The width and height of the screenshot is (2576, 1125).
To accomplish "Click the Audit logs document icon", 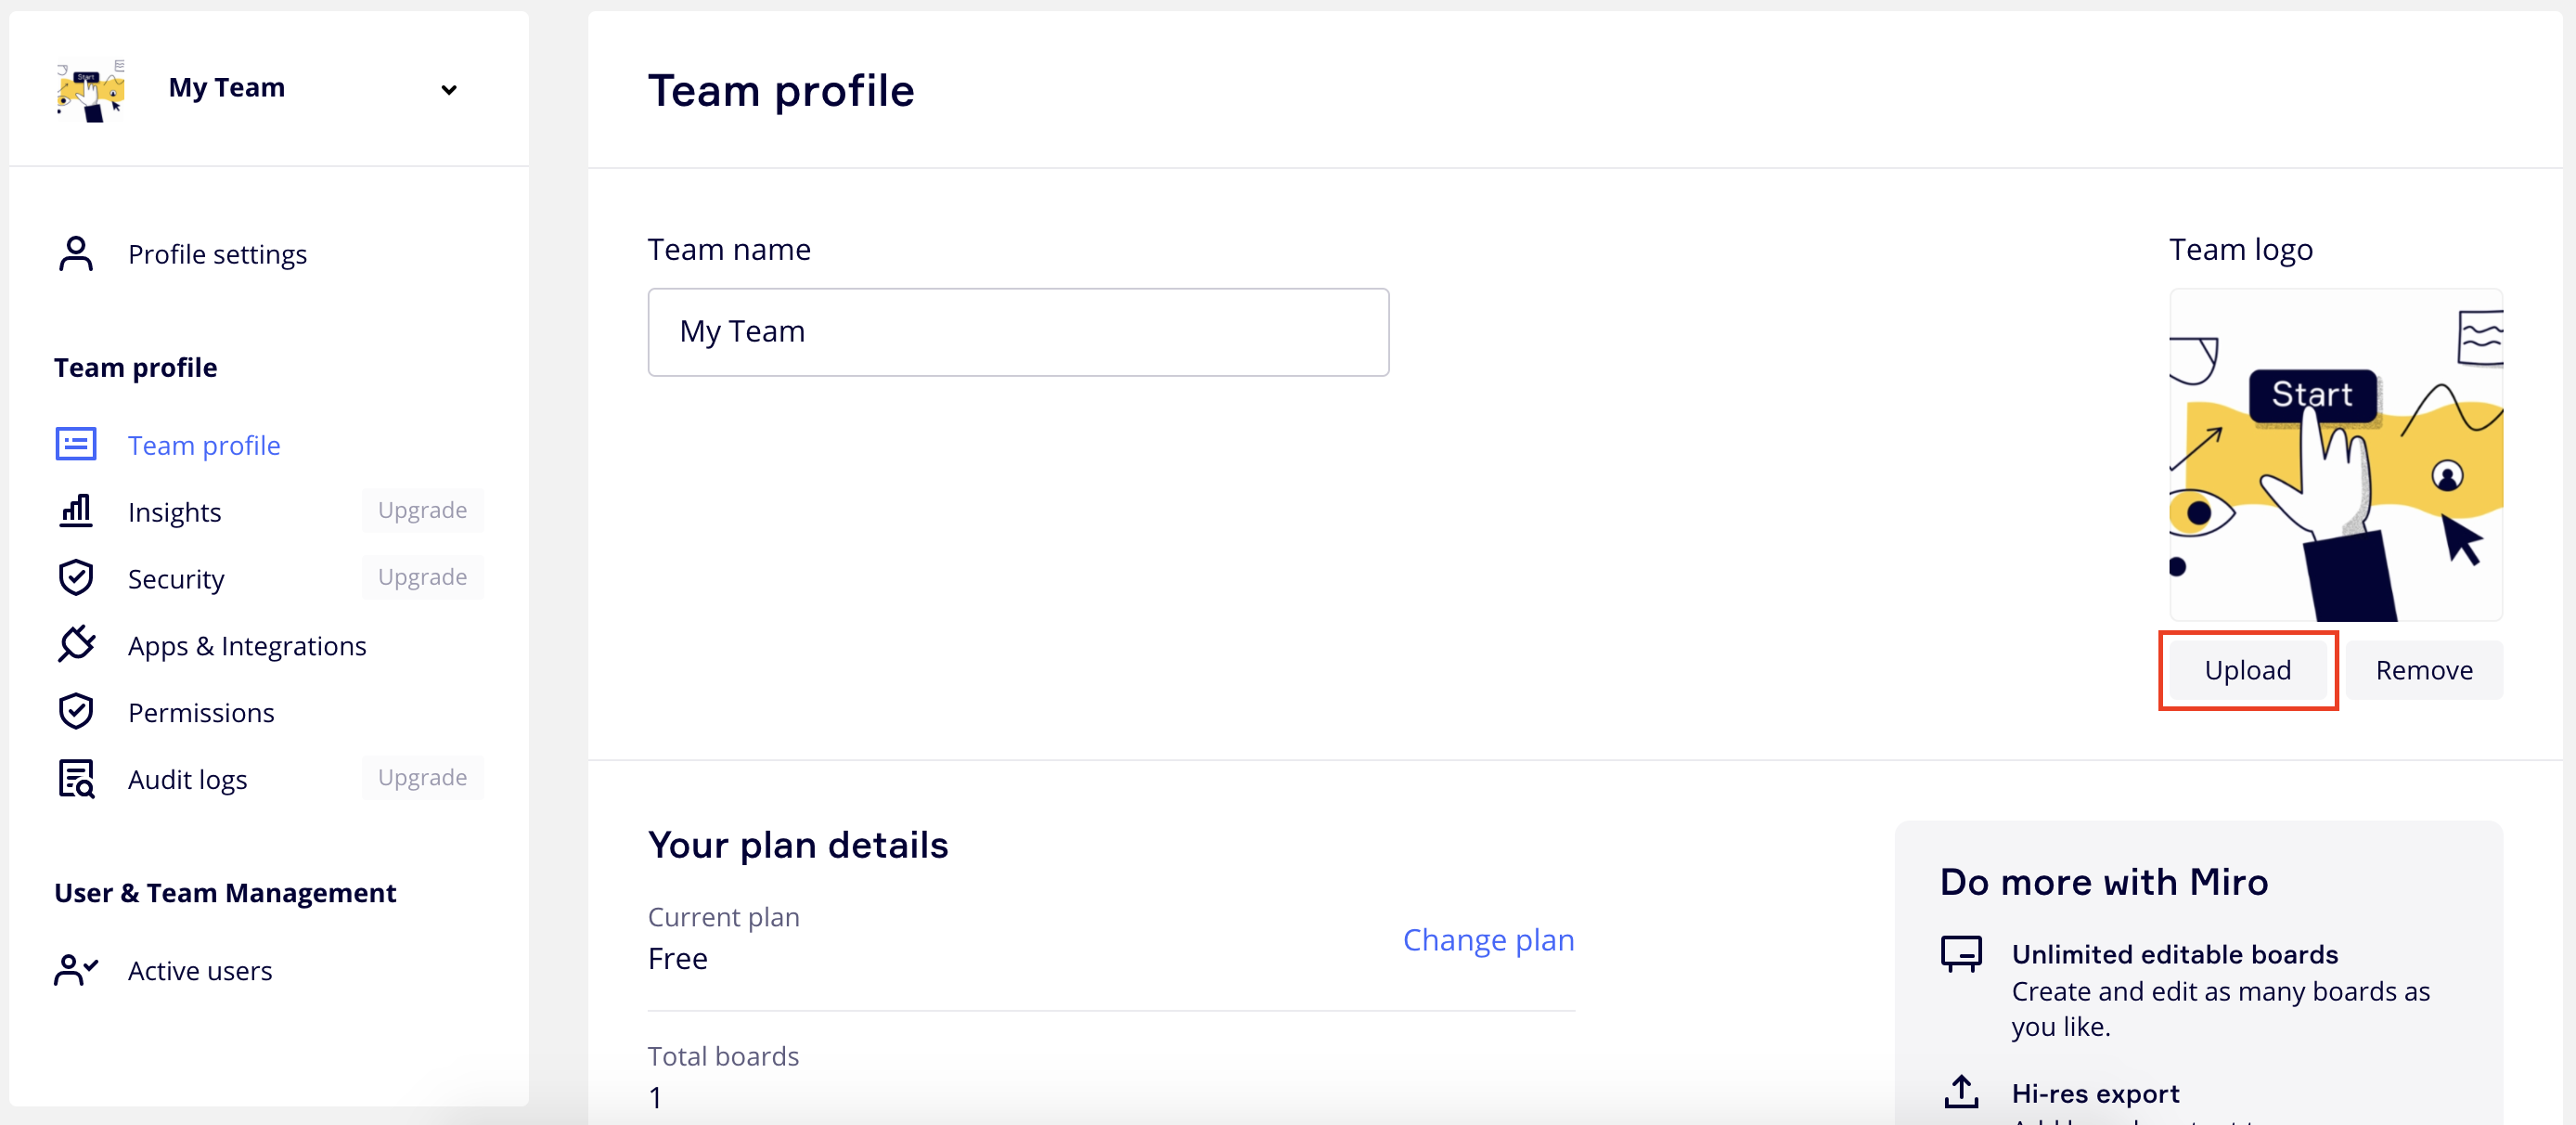I will point(76,779).
